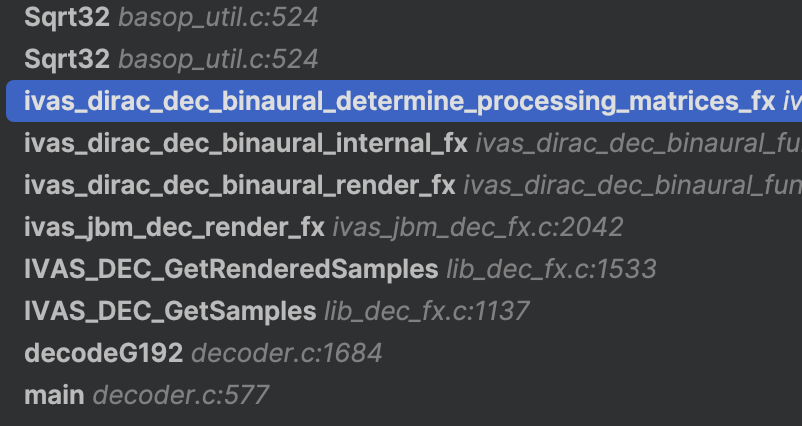
Task: Select the ivas_jbm_dec_render_fx stack frame
Action: [174, 227]
